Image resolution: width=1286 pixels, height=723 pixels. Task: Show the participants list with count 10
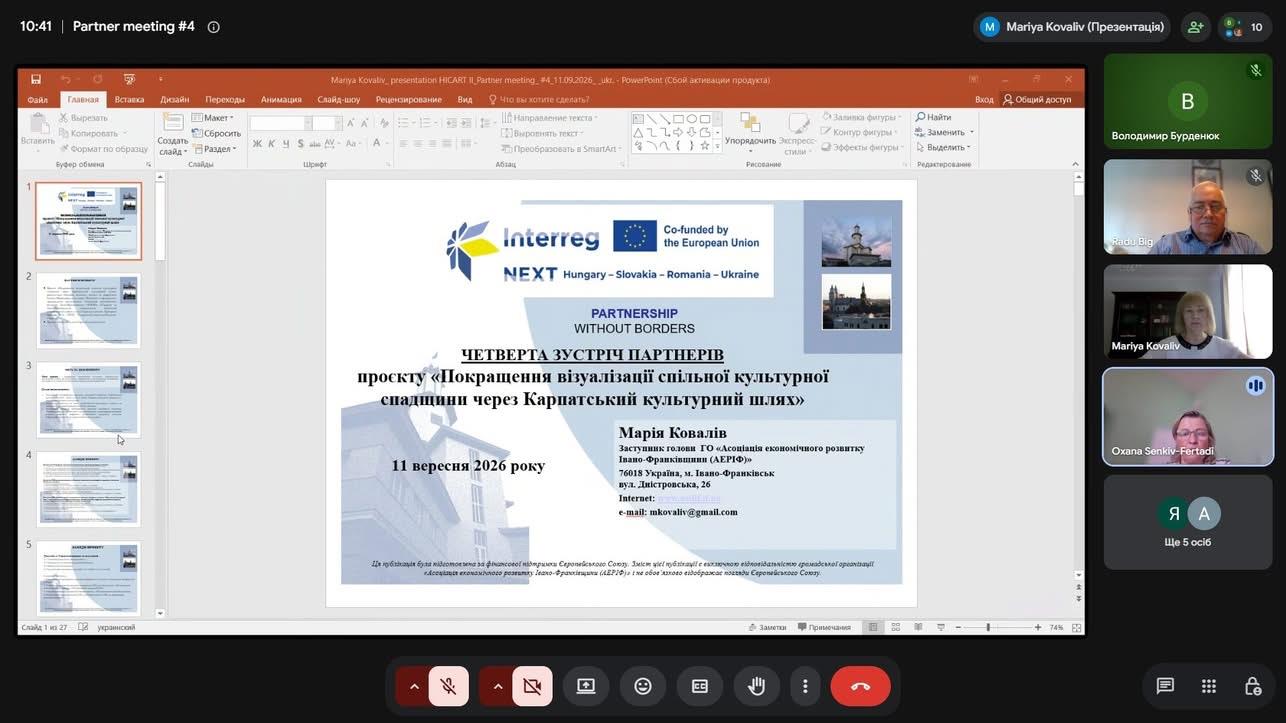click(1245, 27)
